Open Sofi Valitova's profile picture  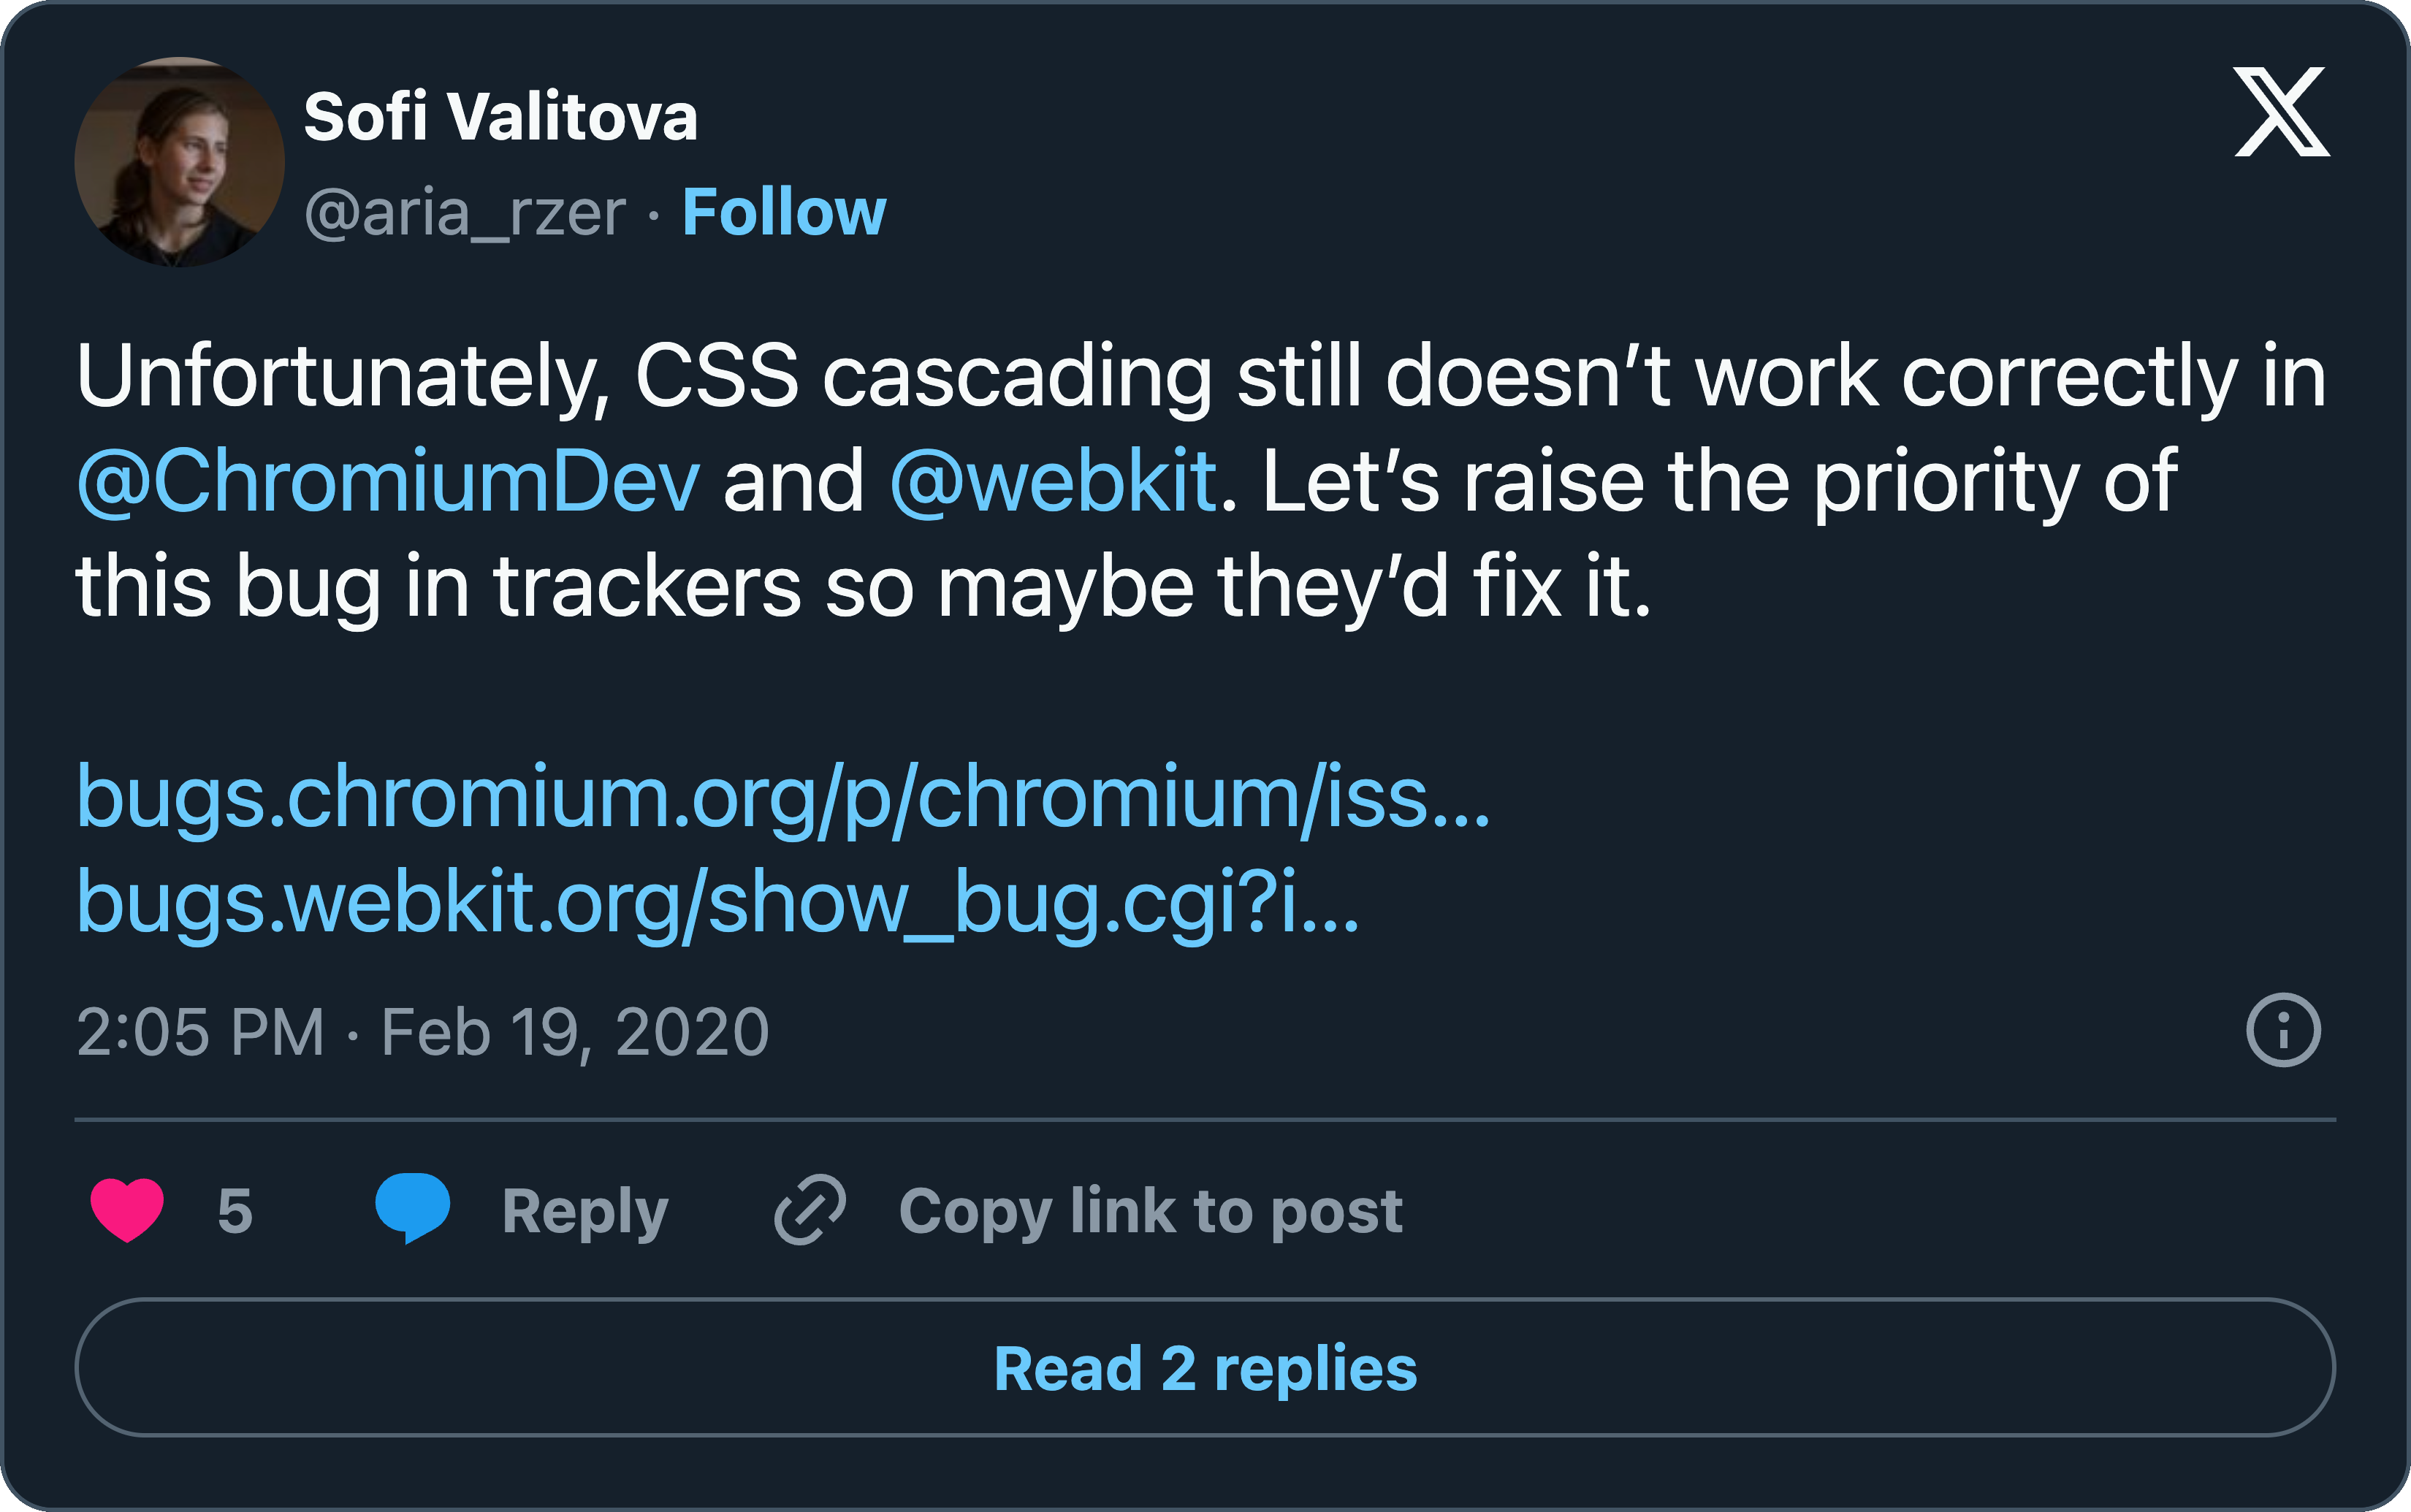point(179,162)
